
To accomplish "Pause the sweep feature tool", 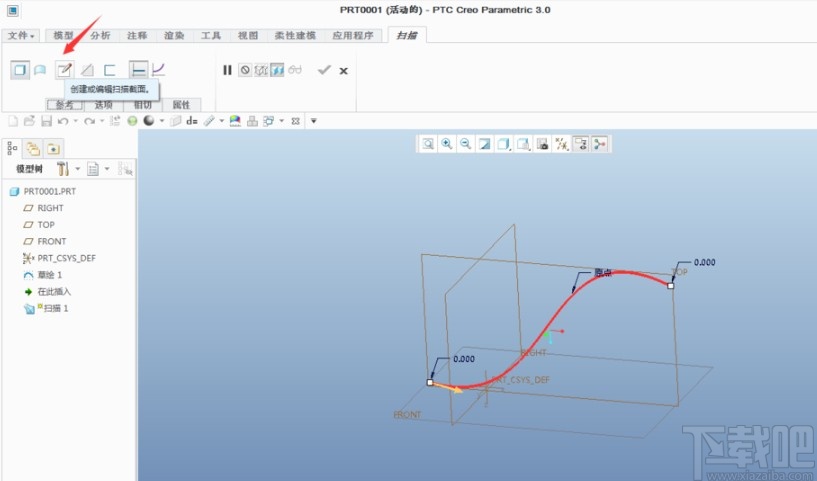I will [x=227, y=70].
